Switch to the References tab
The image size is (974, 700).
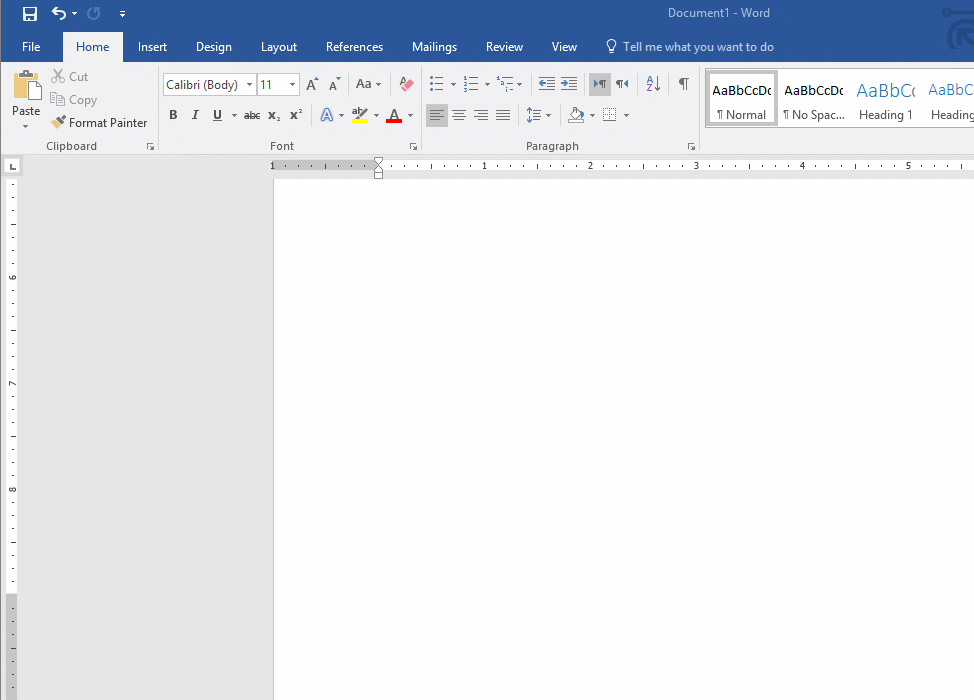coord(354,47)
